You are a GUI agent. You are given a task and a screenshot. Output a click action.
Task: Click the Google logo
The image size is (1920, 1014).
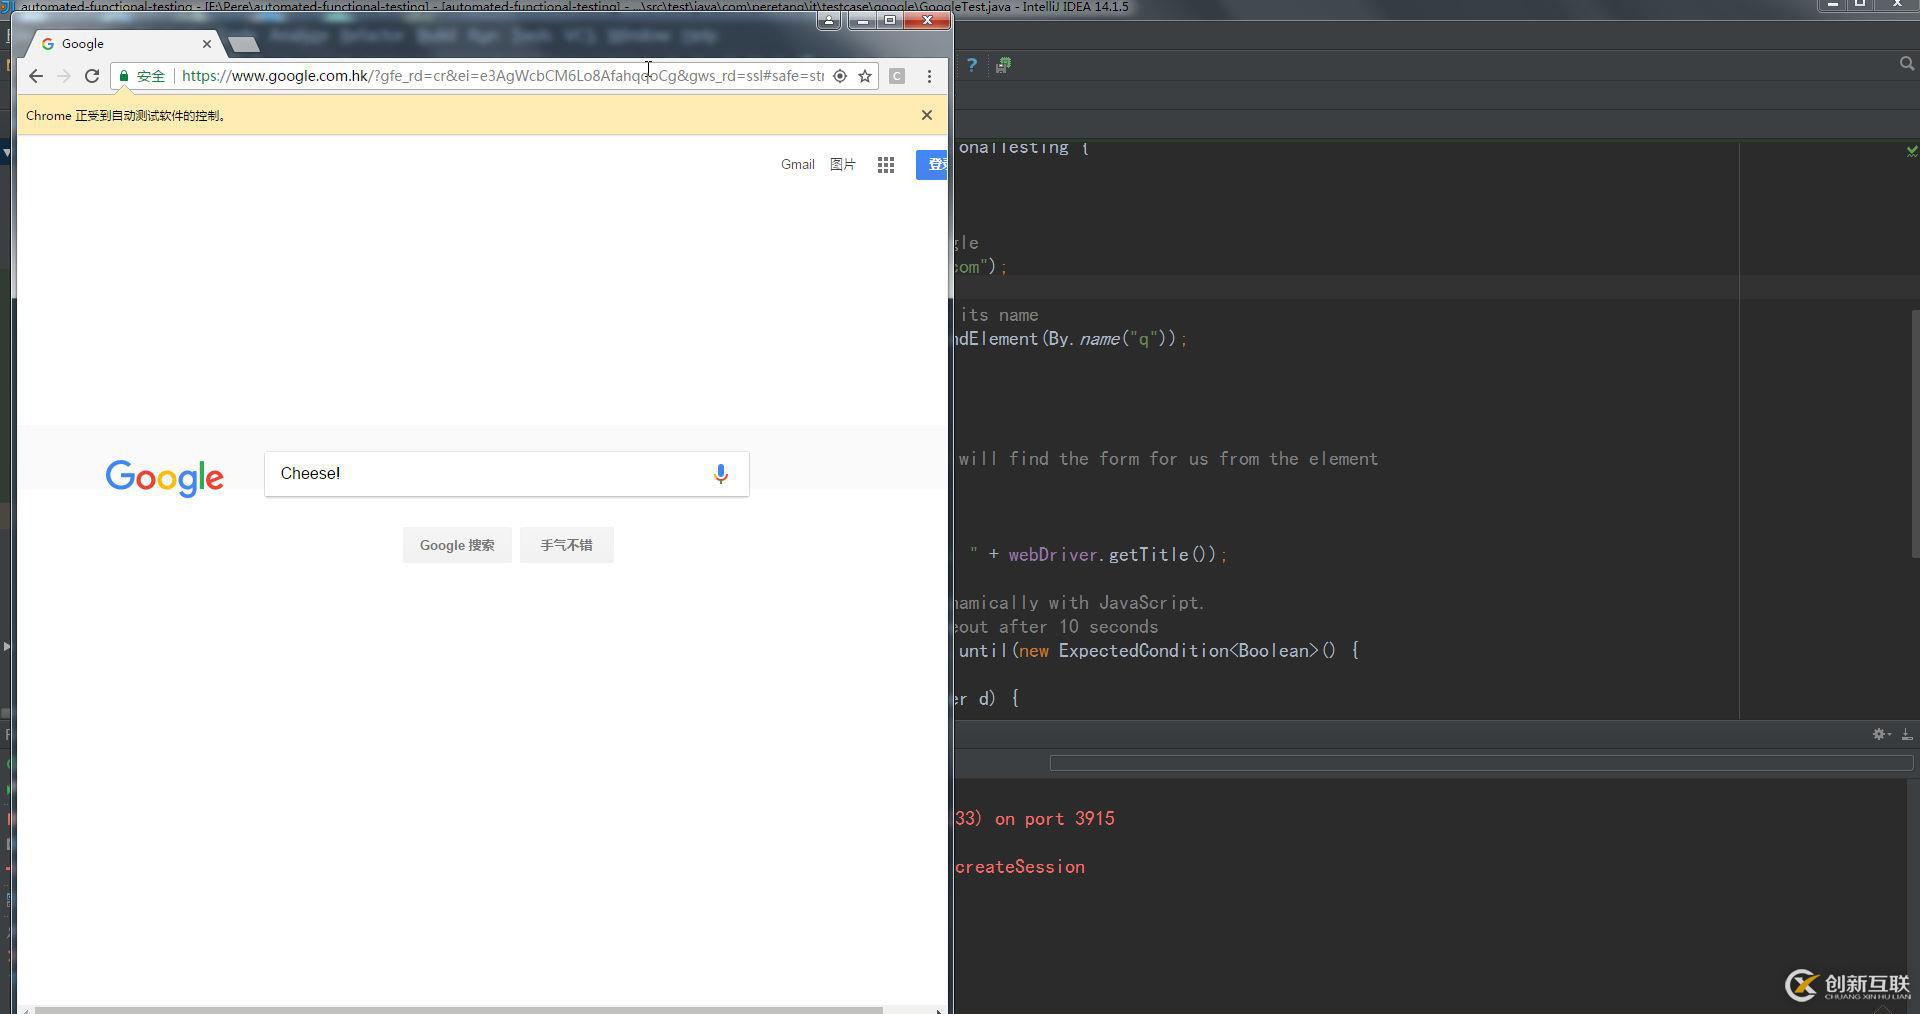[x=165, y=478]
